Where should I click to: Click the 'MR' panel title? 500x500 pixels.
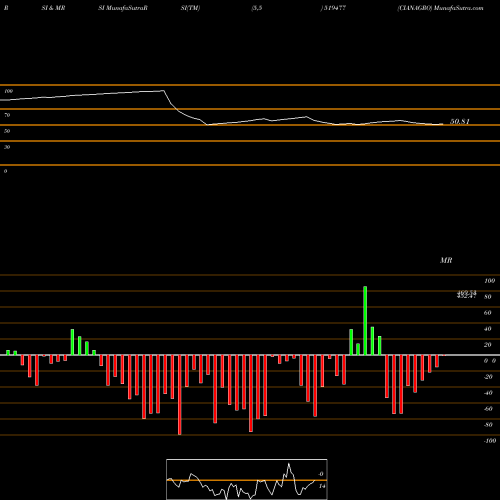click(x=446, y=260)
